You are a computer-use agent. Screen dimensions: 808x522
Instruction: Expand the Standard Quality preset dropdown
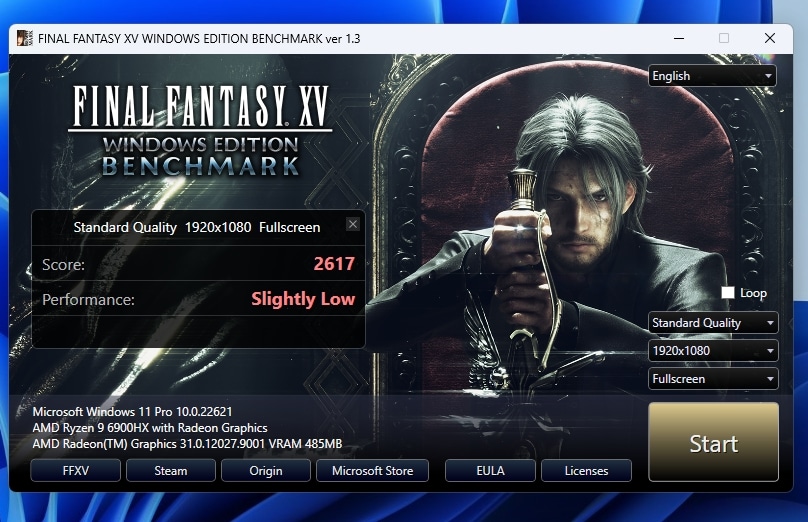coord(712,323)
